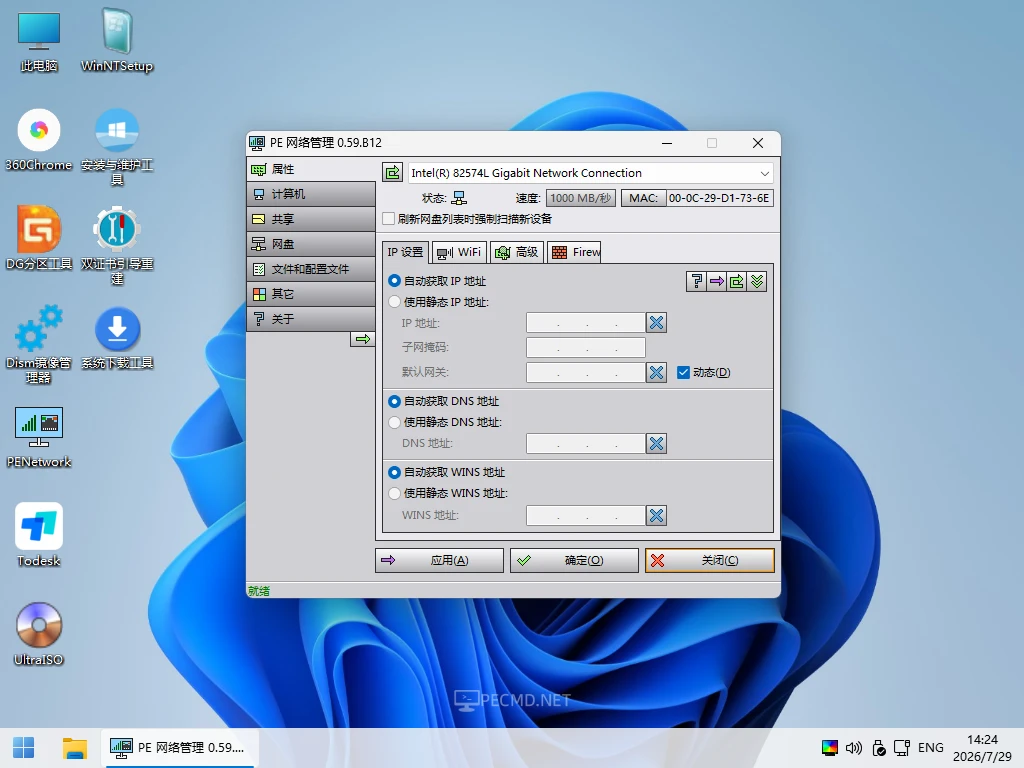
Task: Click the 默认网关 input field
Action: pos(586,372)
